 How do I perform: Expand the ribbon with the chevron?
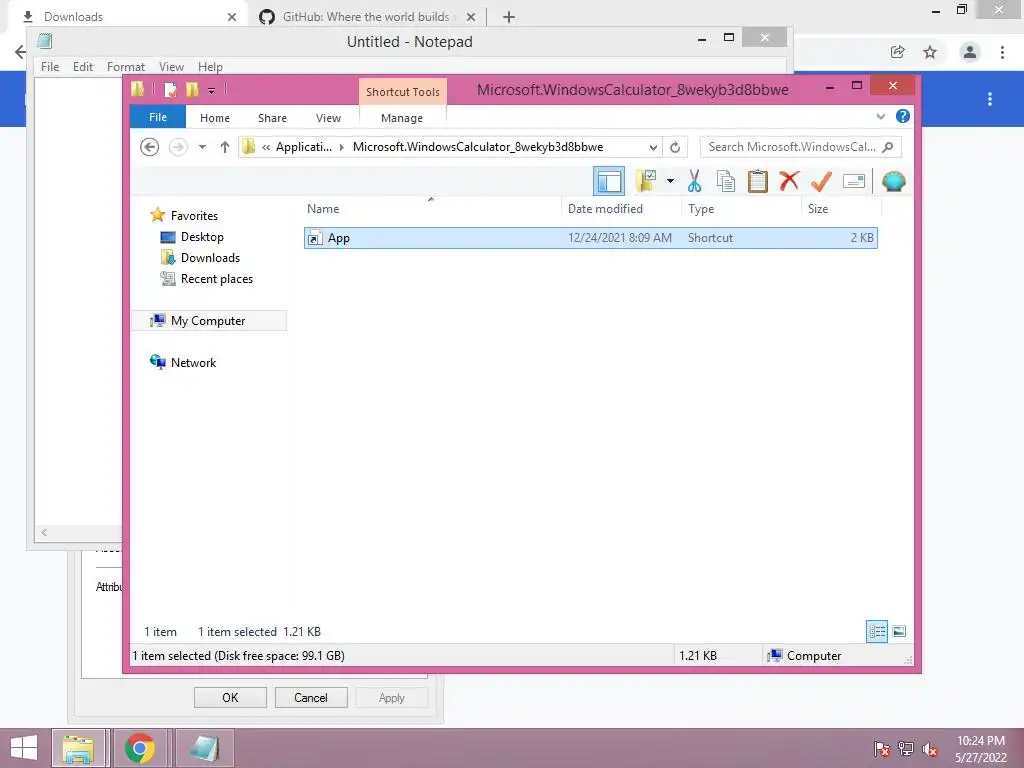[880, 116]
